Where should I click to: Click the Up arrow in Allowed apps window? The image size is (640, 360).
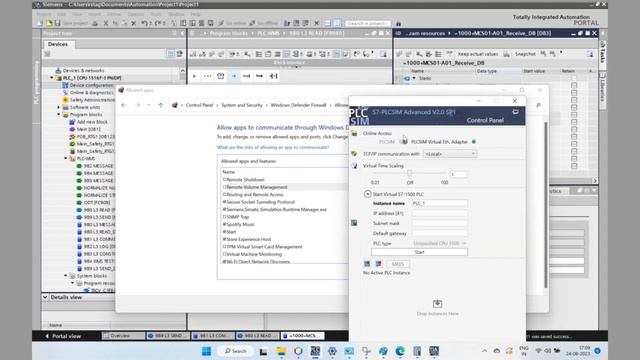point(160,105)
